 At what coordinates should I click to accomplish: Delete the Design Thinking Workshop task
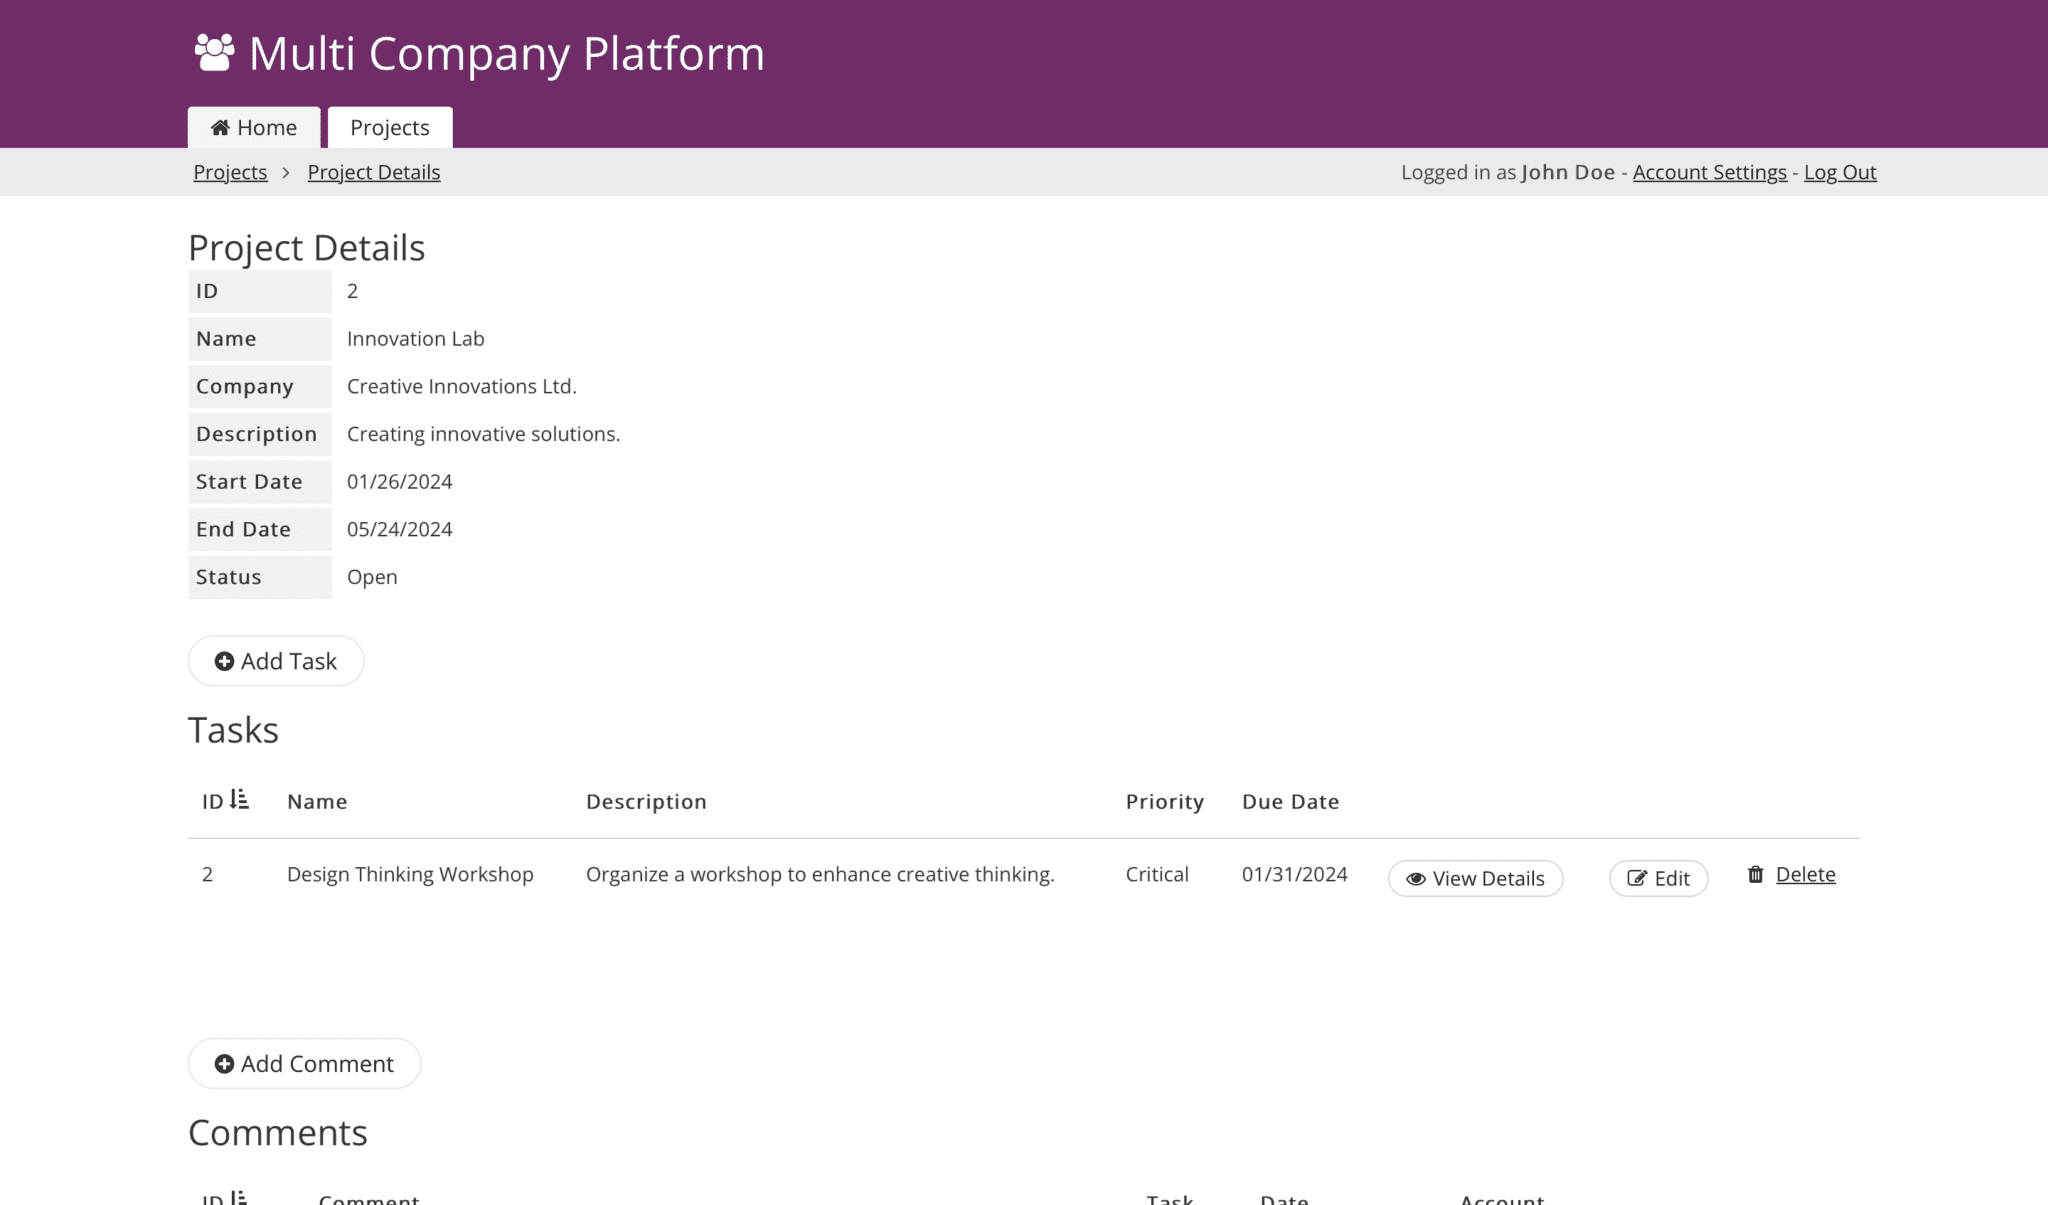1805,874
